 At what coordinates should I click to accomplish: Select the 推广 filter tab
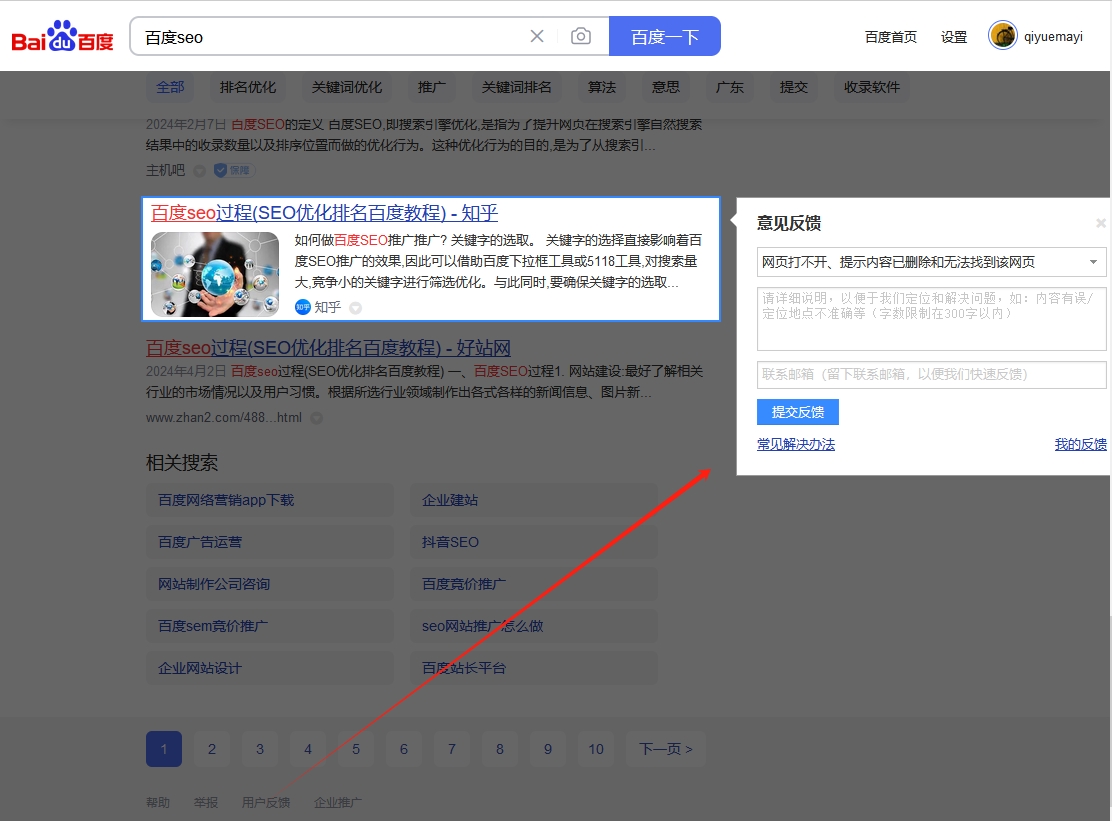coord(432,87)
